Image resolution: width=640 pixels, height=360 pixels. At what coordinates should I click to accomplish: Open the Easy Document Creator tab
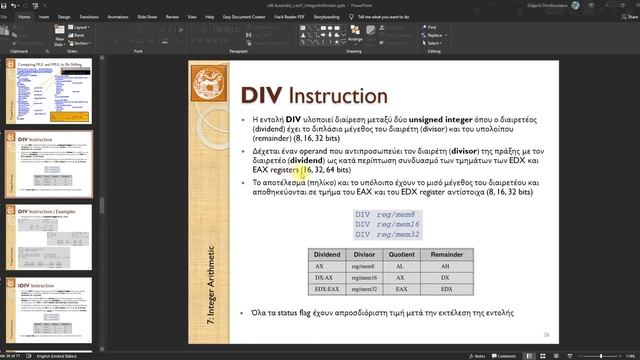244,17
